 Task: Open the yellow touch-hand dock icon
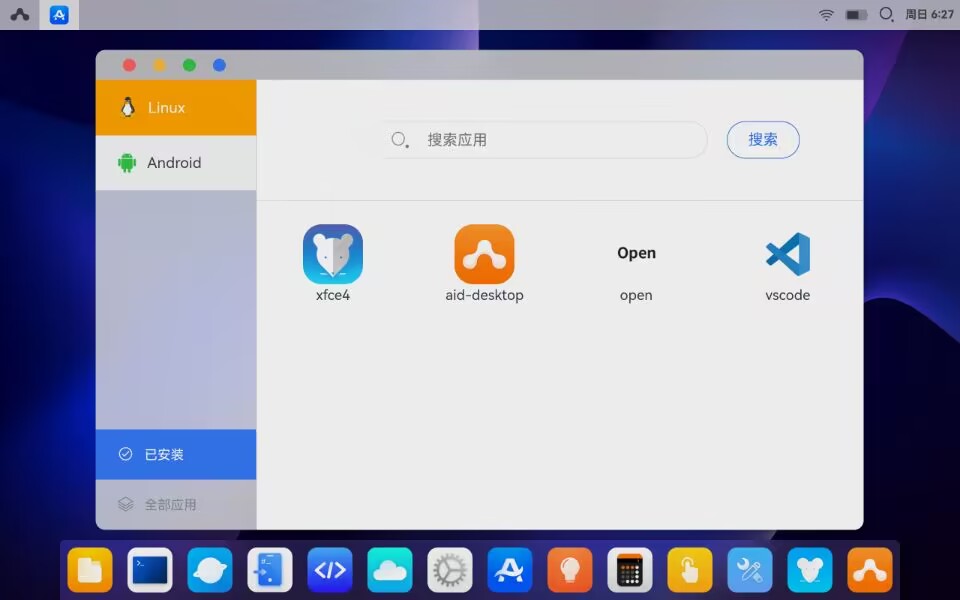click(690, 570)
